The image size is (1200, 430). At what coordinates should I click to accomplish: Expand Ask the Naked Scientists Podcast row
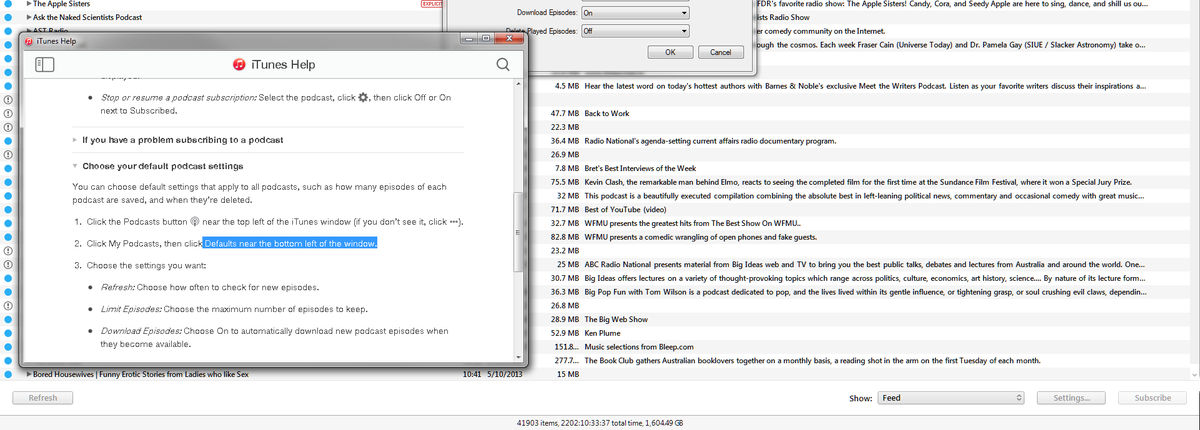[30, 18]
